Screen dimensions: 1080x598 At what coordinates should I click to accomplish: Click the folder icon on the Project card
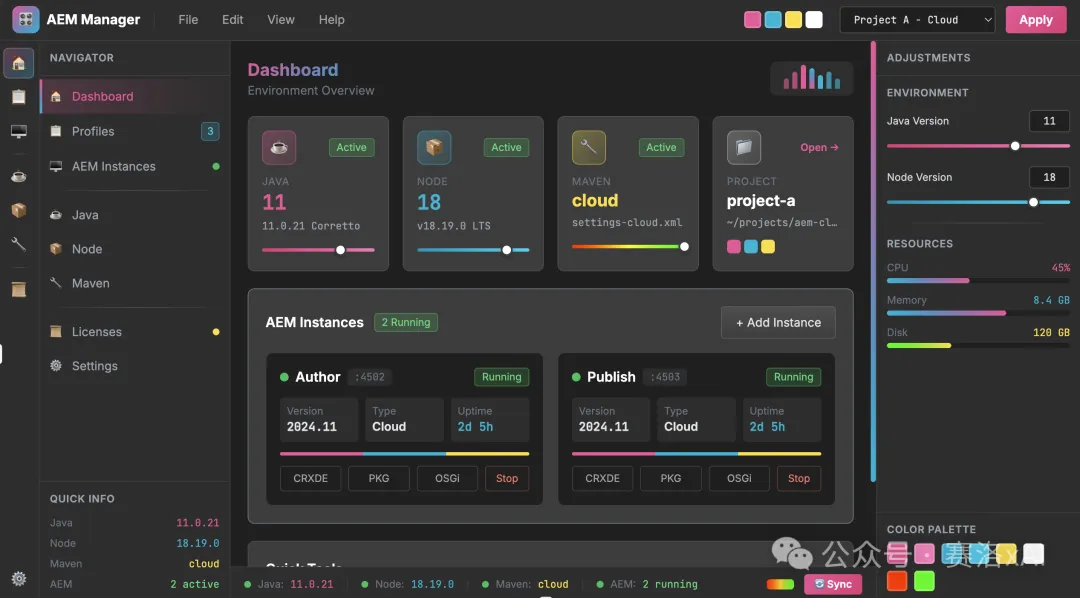click(744, 148)
